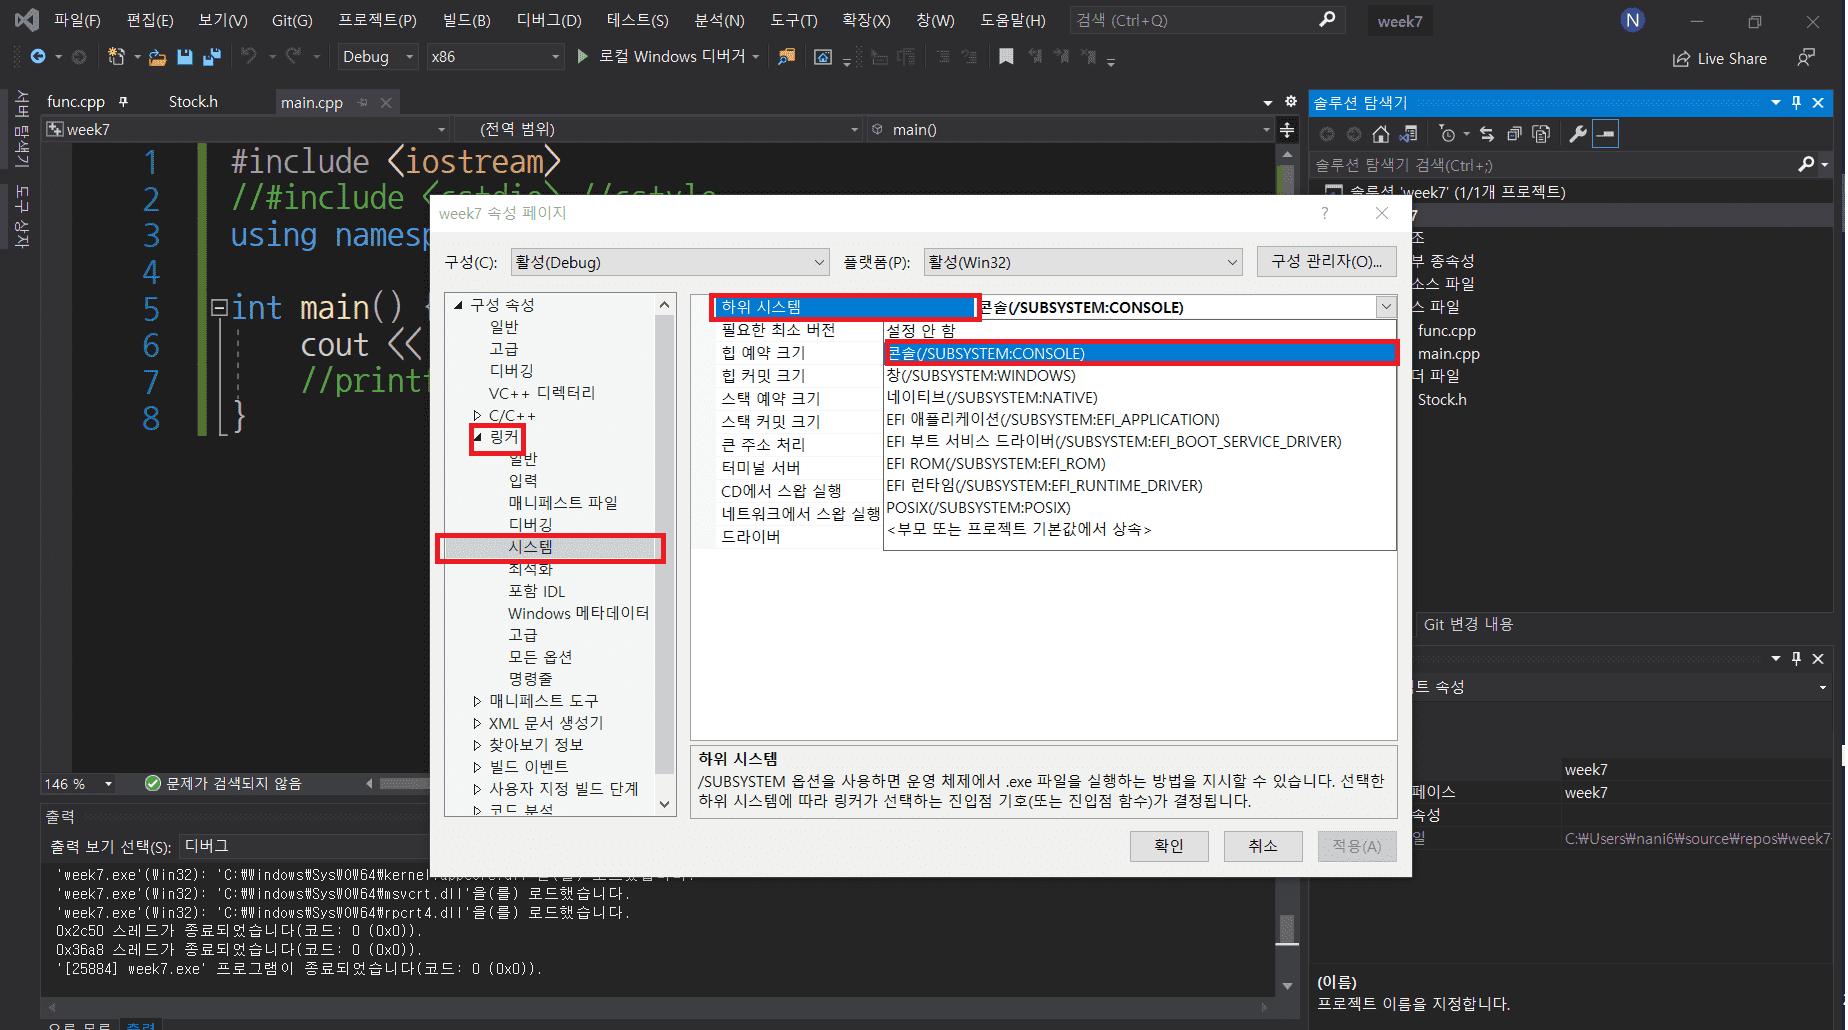This screenshot has width=1848, height=1030.
Task: Click the open file folder icon
Action: 157,57
